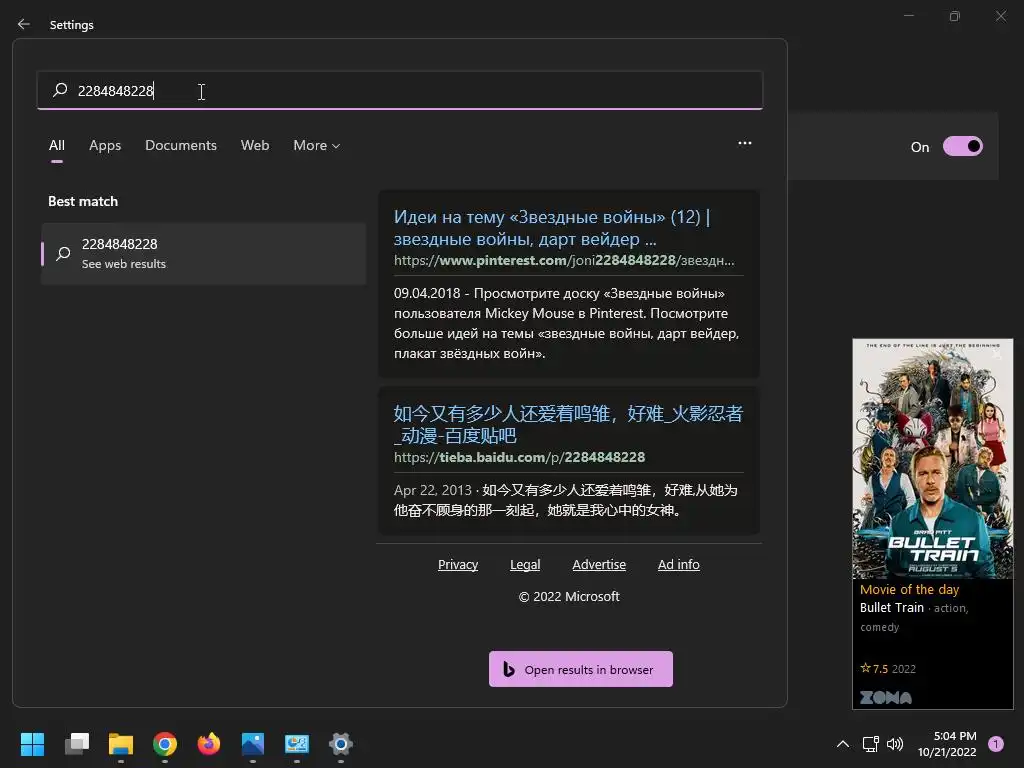The image size is (1024, 768).
Task: Open File Explorer from the taskbar
Action: (121, 743)
